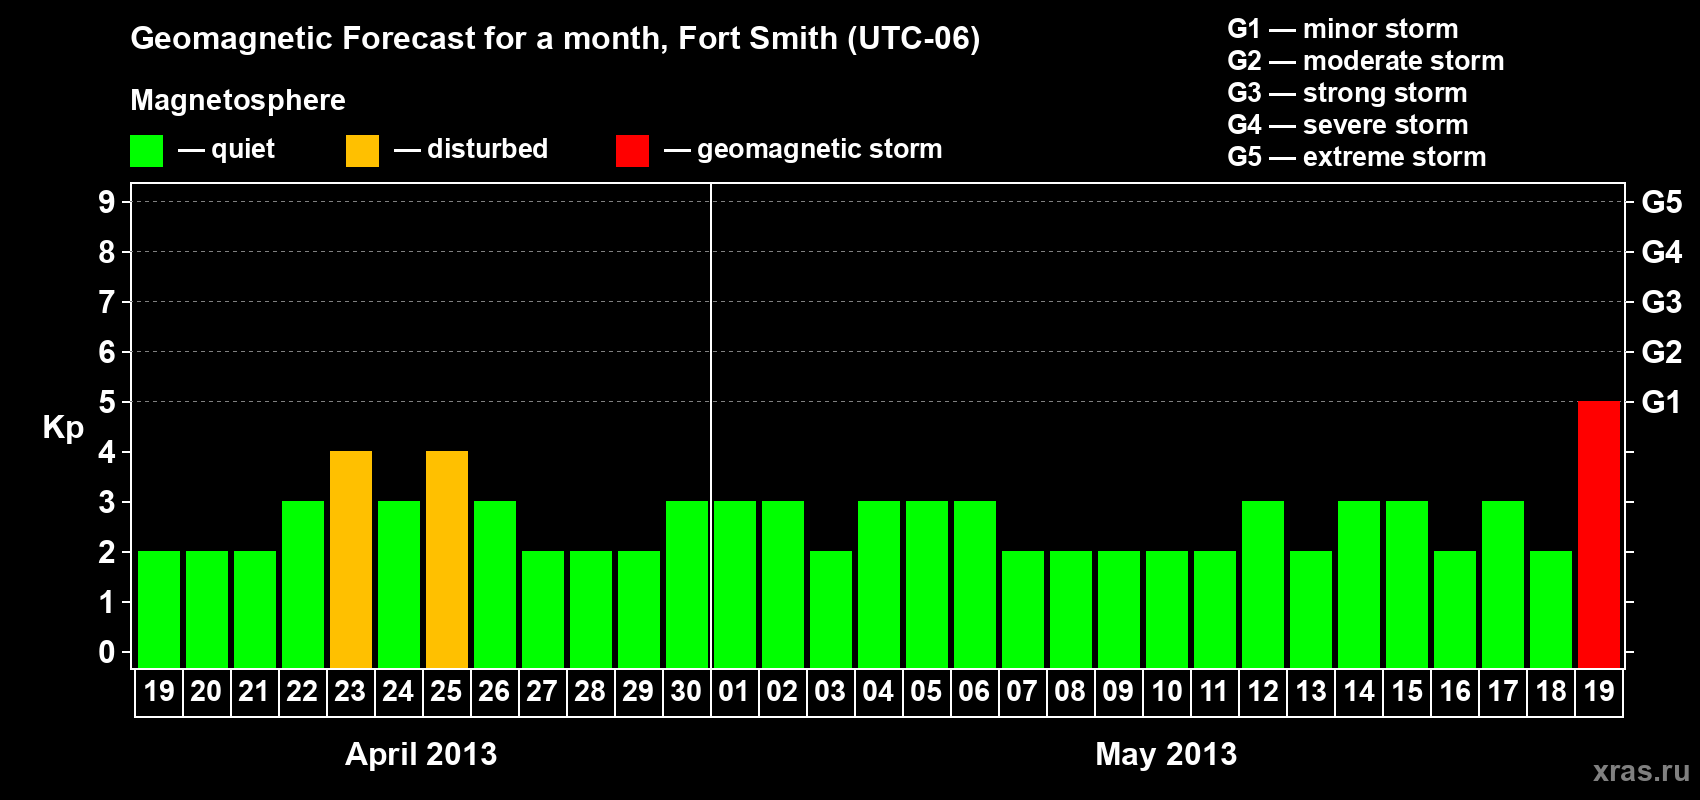Click 'G5 — extreme storm' legend text

click(x=1356, y=157)
